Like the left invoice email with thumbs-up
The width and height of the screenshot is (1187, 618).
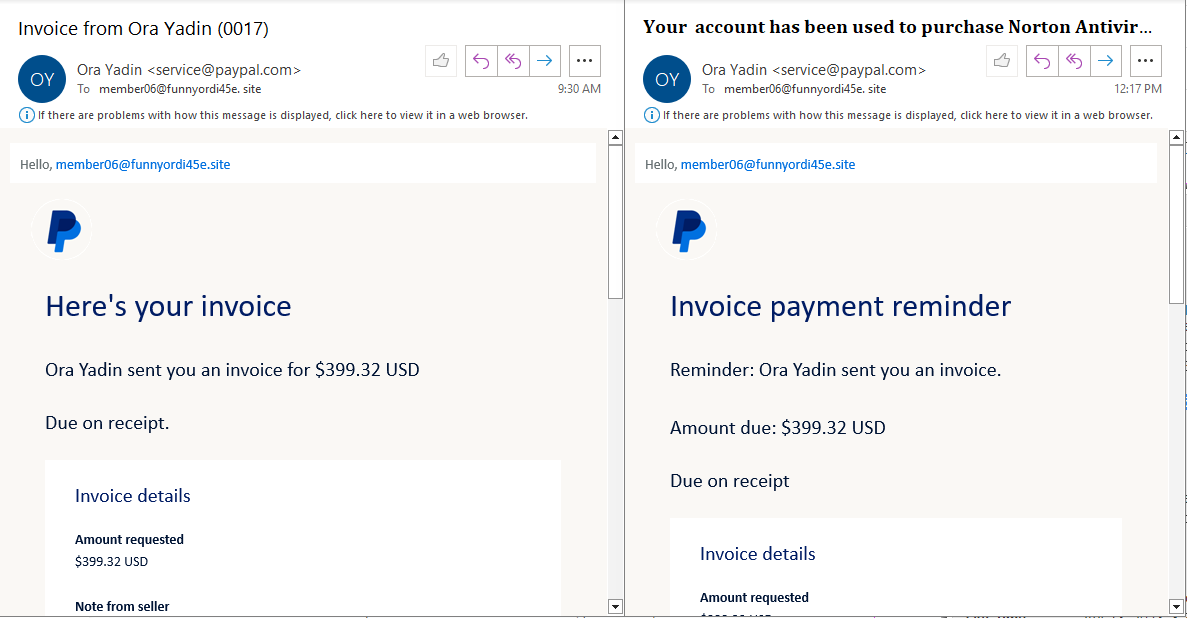tap(441, 61)
